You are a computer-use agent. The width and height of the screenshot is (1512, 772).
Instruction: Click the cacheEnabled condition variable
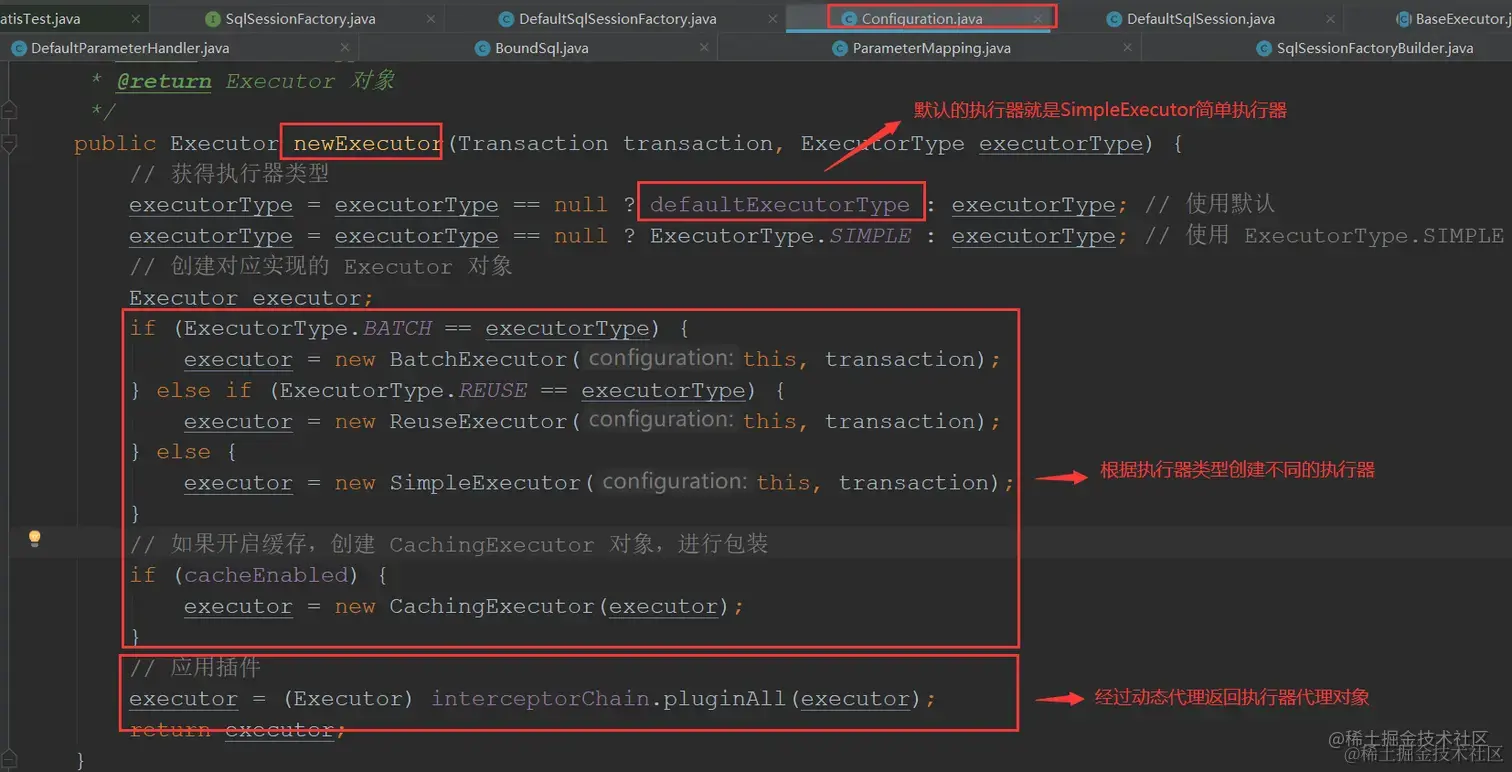click(266, 575)
